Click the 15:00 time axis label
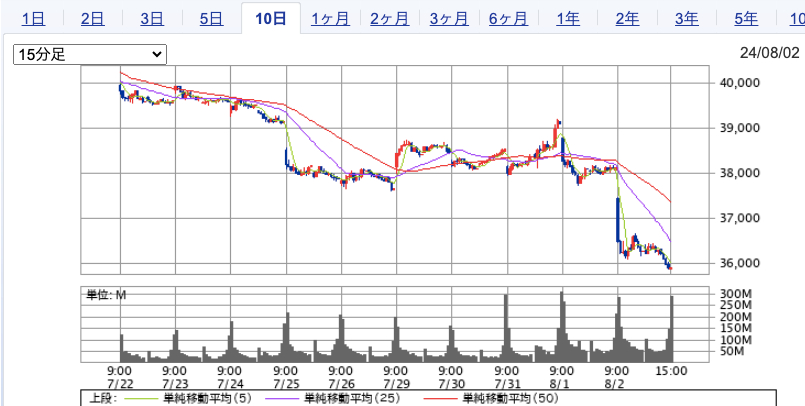This screenshot has height=406, width=805. click(672, 371)
